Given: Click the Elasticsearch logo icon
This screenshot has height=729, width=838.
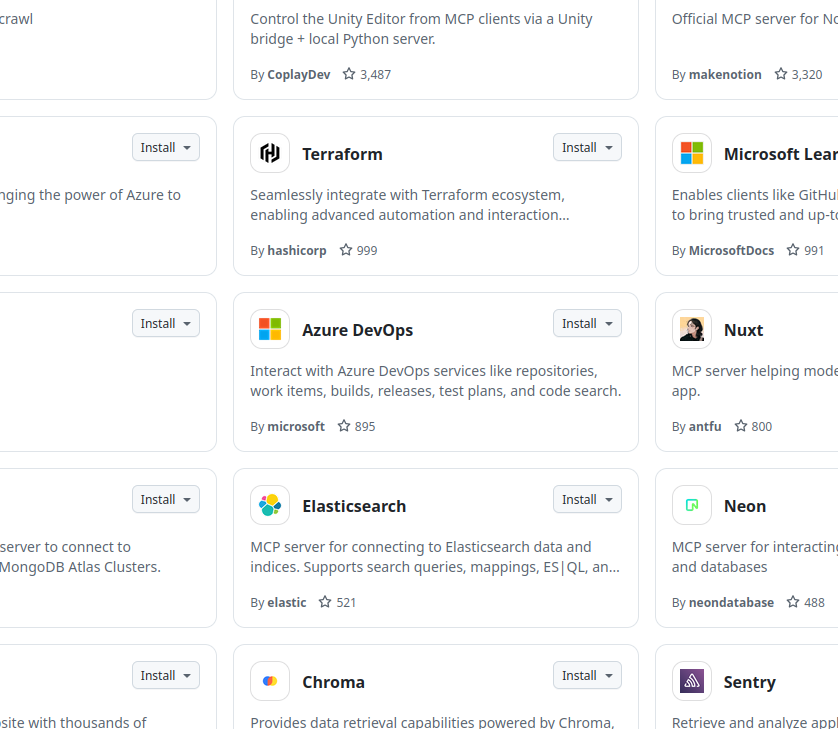Looking at the screenshot, I should coord(270,505).
